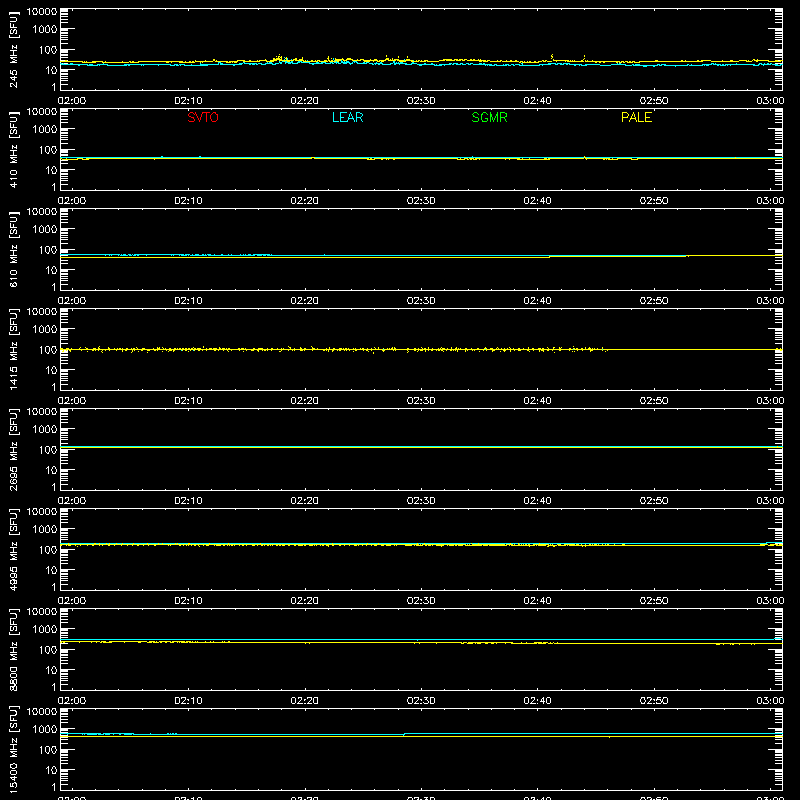
Task: Select the 8800 MHz [SFU] axis label
Action: [13, 649]
